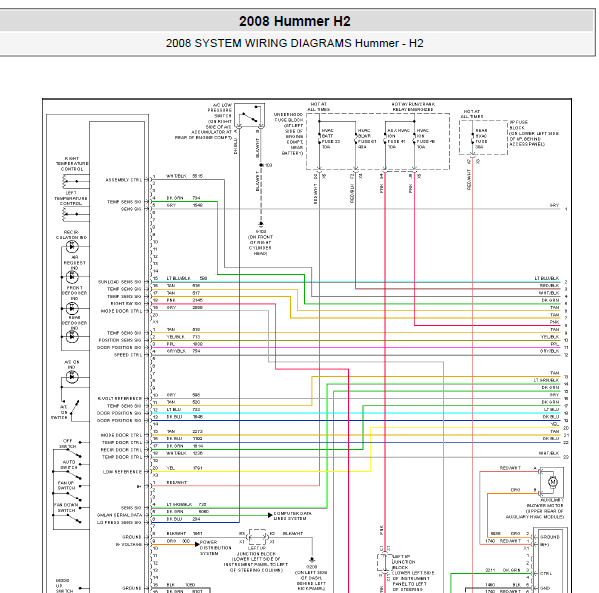This screenshot has width=599, height=593.
Task: Click the G203 ground symbol under BLK/WHT
Action: (312, 560)
